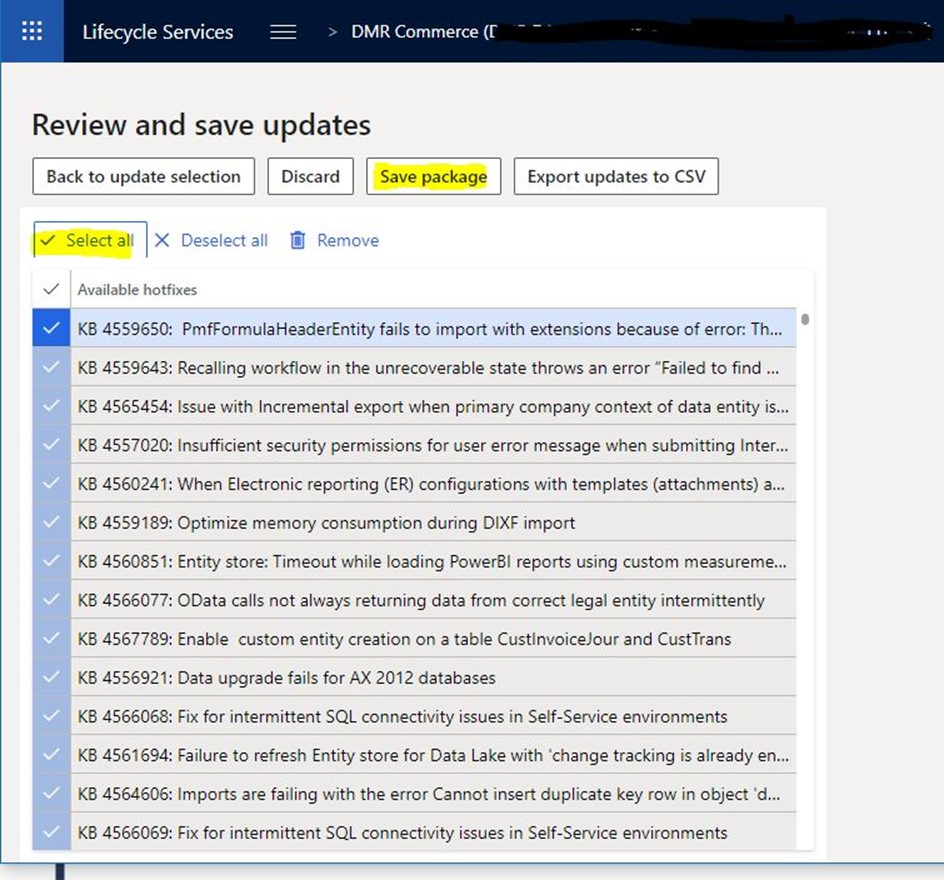Click the Deselect all label
Viewport: 944px width, 880px height.
point(224,240)
